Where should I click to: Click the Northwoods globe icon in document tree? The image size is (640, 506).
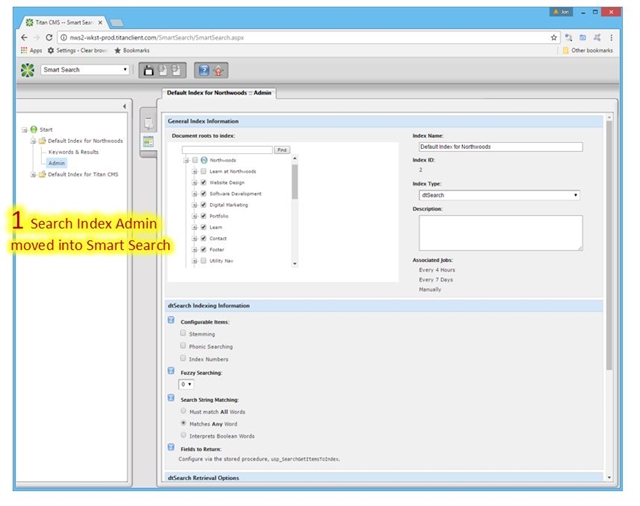[x=204, y=160]
